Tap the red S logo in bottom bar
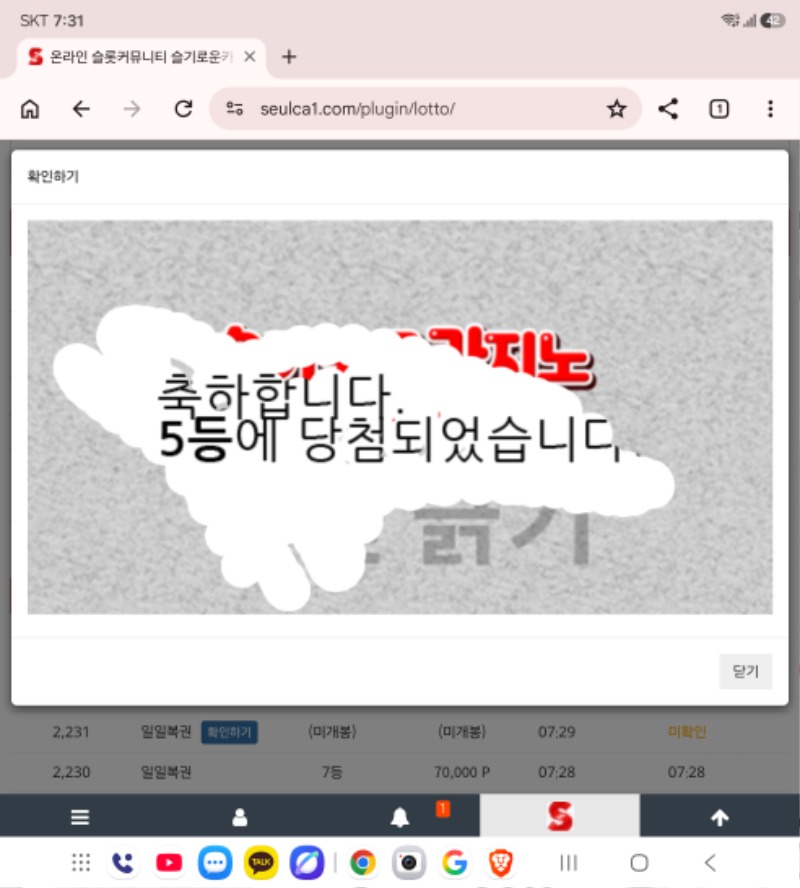Image resolution: width=800 pixels, height=888 pixels. tap(560, 816)
